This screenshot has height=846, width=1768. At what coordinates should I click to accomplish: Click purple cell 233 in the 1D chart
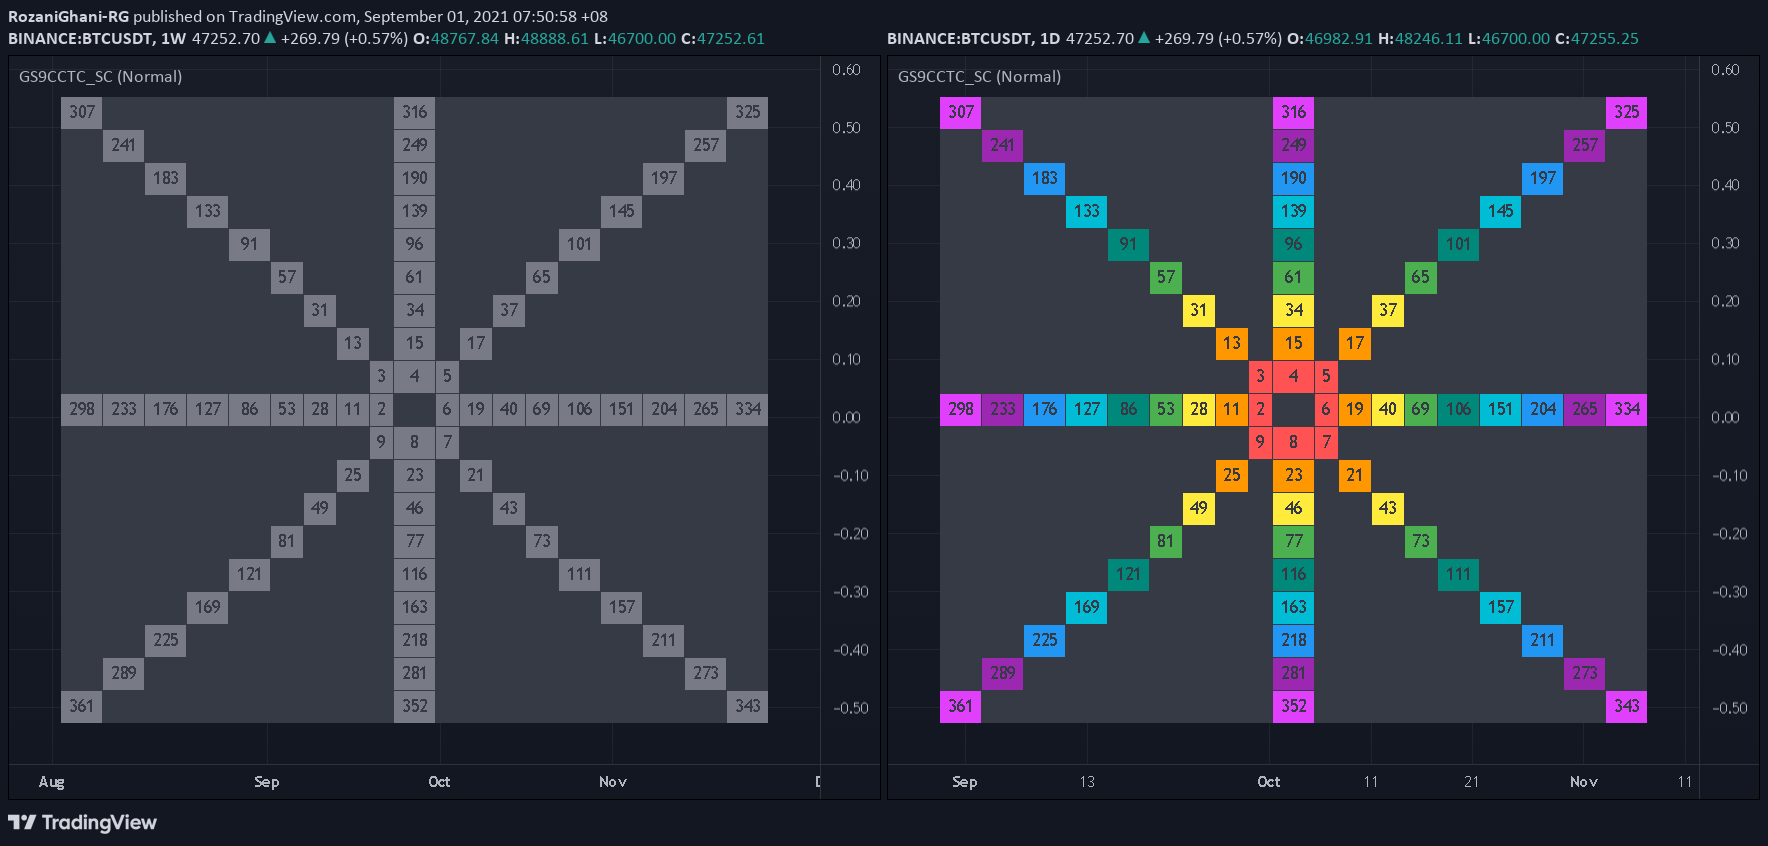coord(1002,409)
